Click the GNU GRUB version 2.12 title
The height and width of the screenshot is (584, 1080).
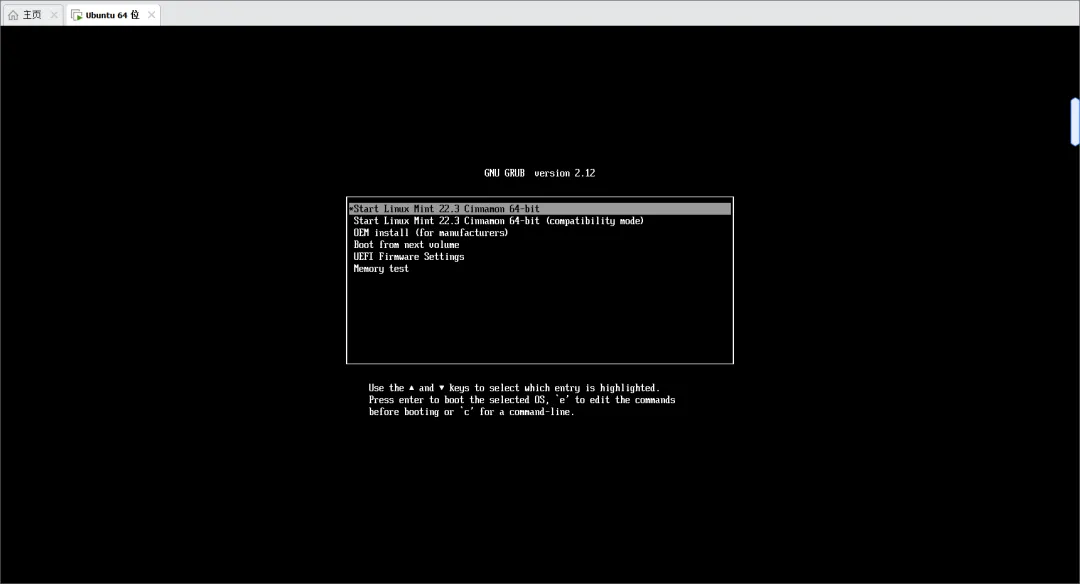coord(539,173)
